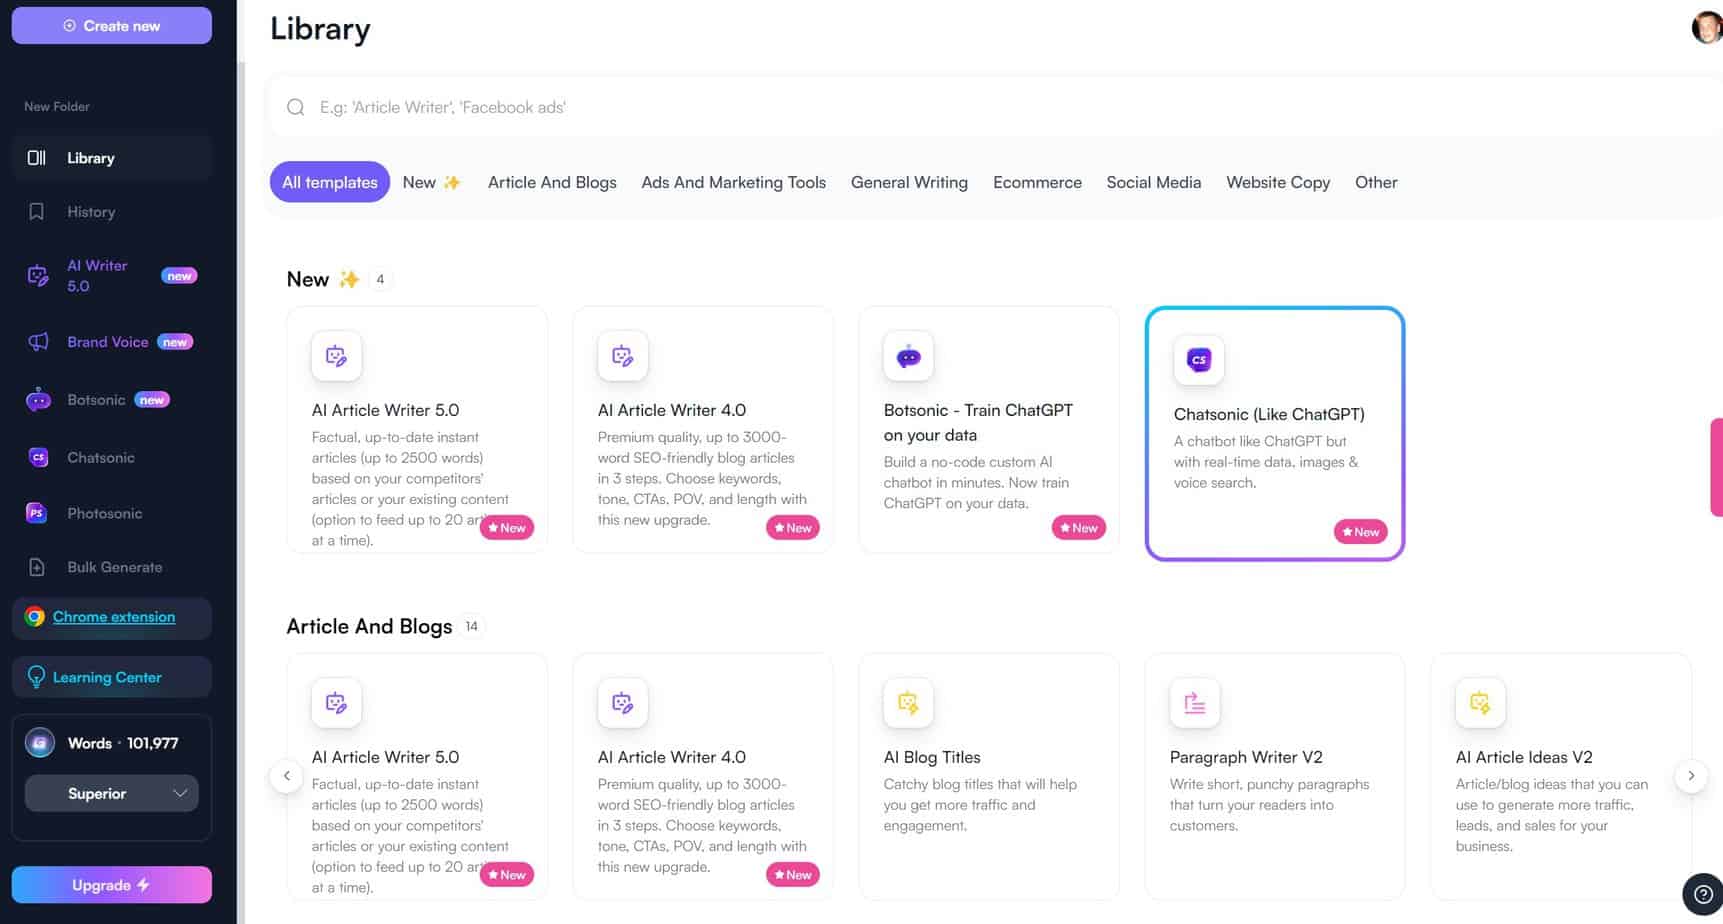Viewport: 1723px width, 924px height.
Task: Click the pink side tab on right edge
Action: coord(1716,467)
